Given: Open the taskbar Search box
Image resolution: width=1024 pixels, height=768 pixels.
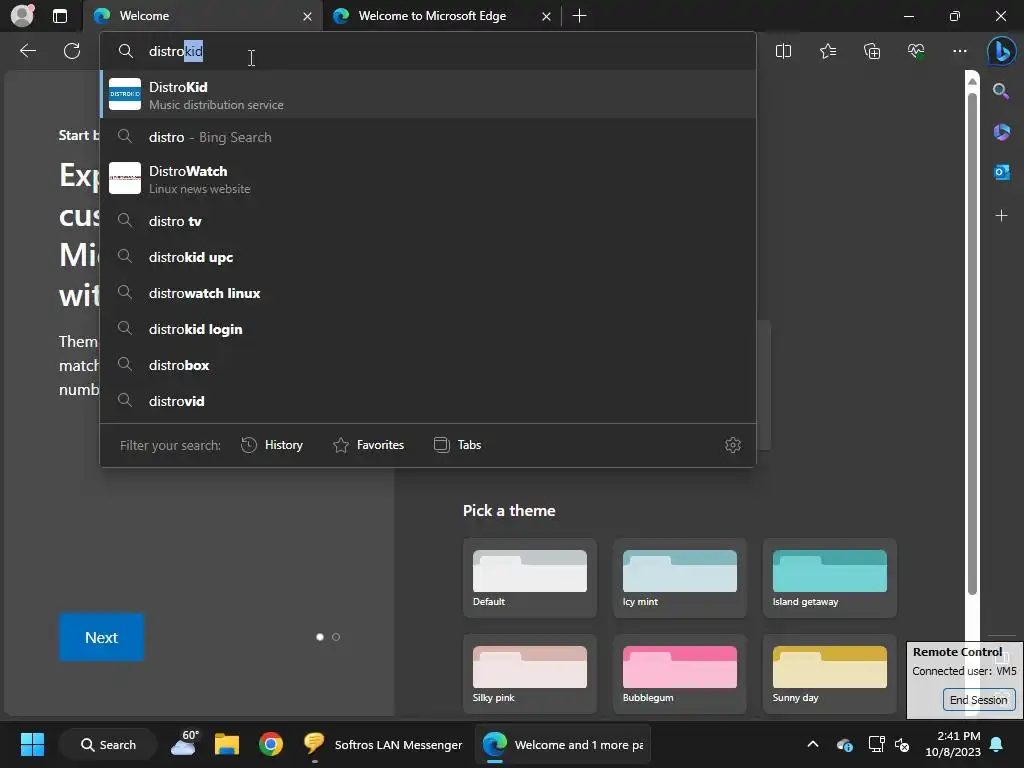Looking at the screenshot, I should [108, 744].
